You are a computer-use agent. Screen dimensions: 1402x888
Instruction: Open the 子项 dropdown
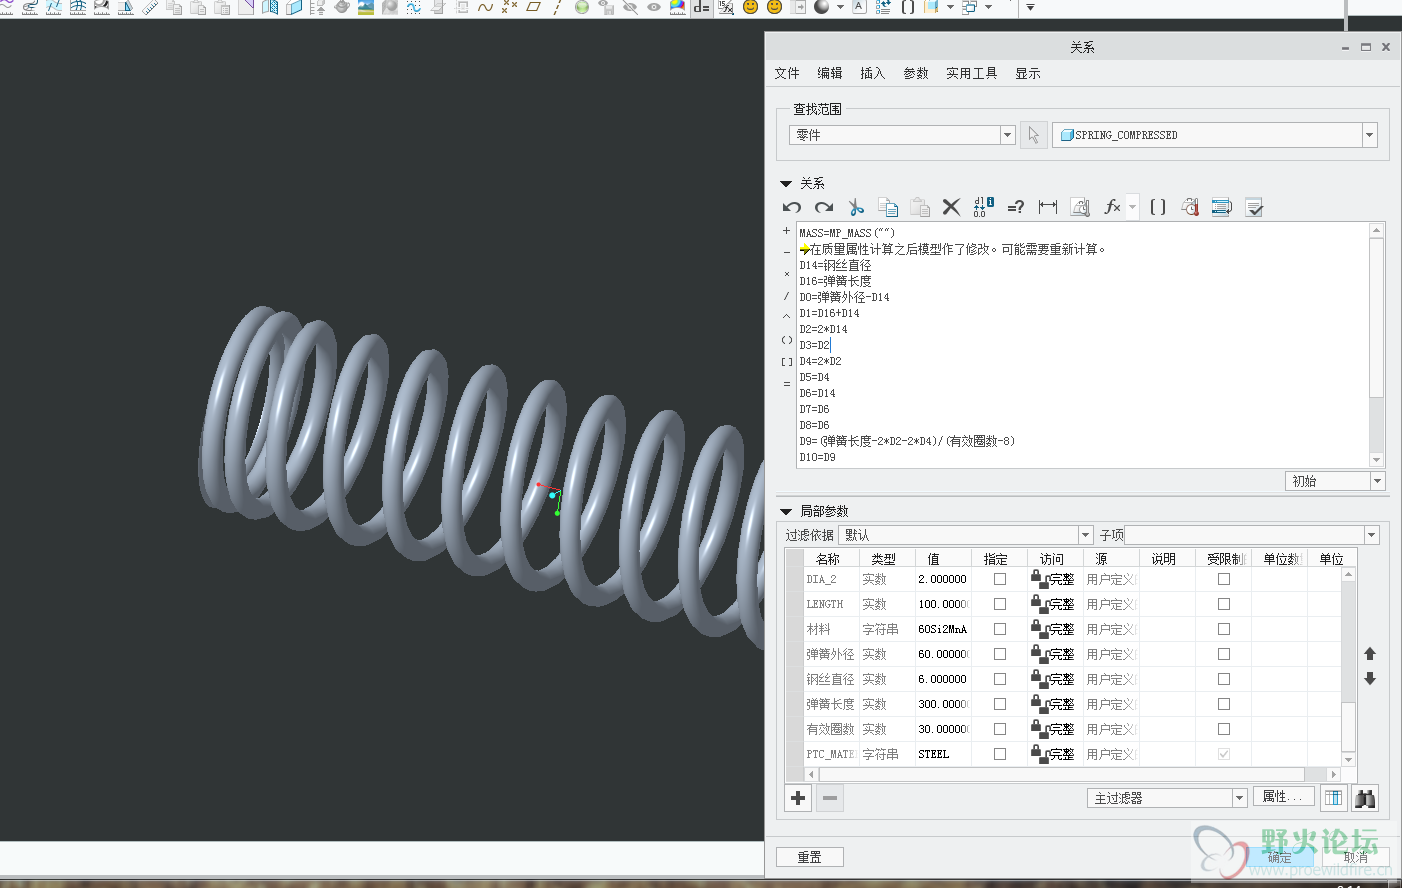pyautogui.click(x=1371, y=535)
